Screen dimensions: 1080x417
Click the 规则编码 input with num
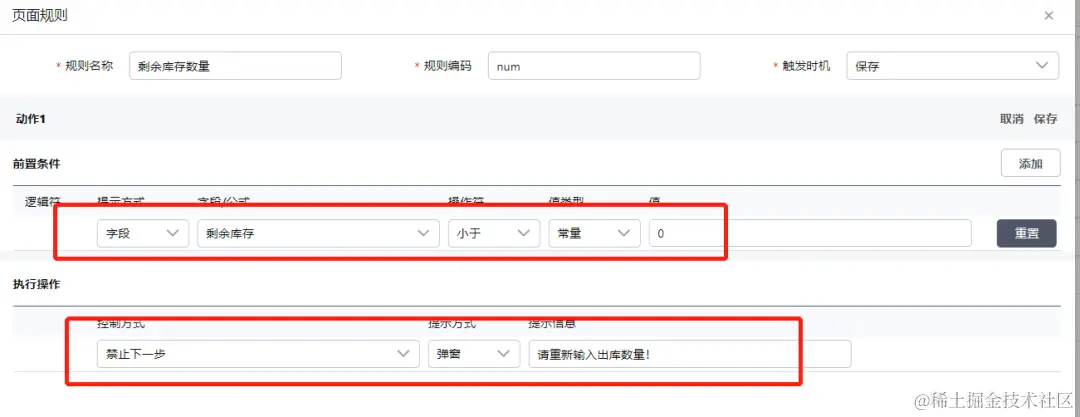click(594, 66)
